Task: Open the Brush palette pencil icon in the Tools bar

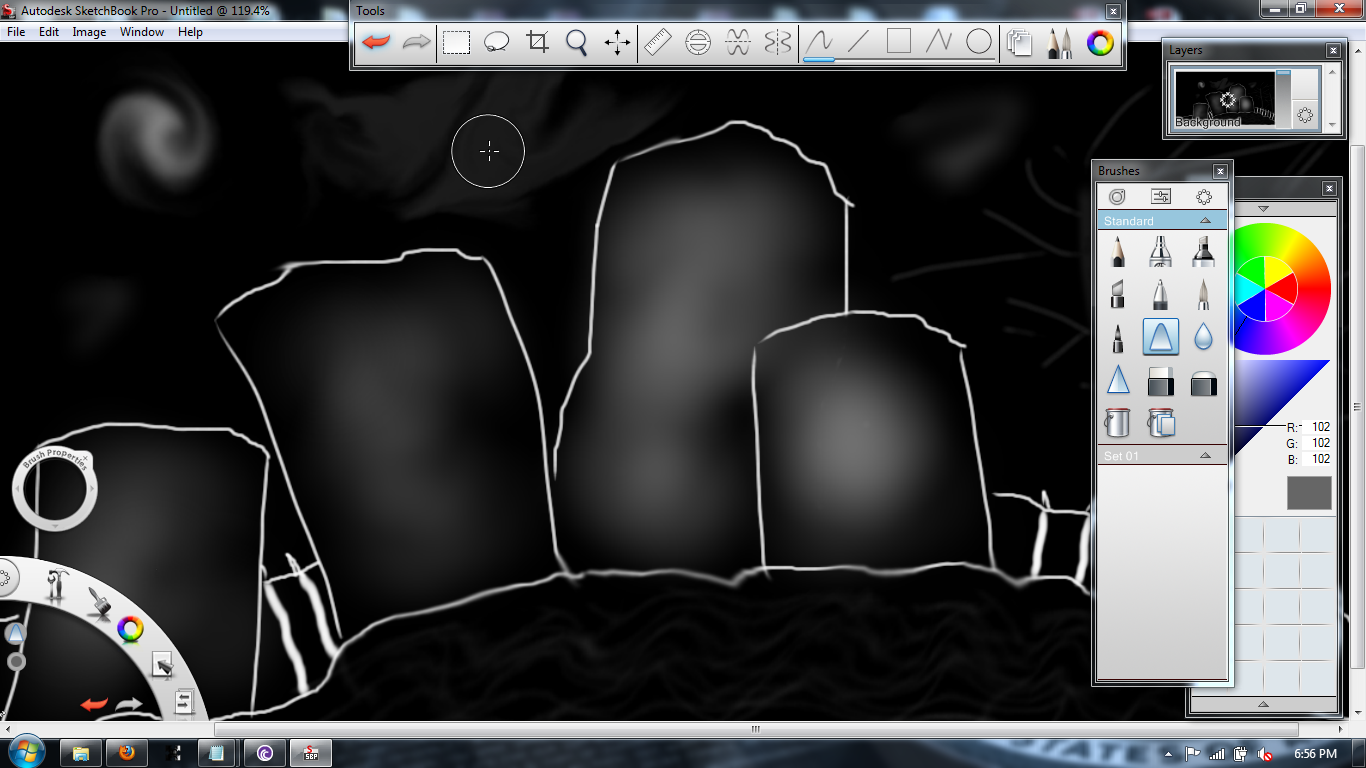Action: point(1060,42)
